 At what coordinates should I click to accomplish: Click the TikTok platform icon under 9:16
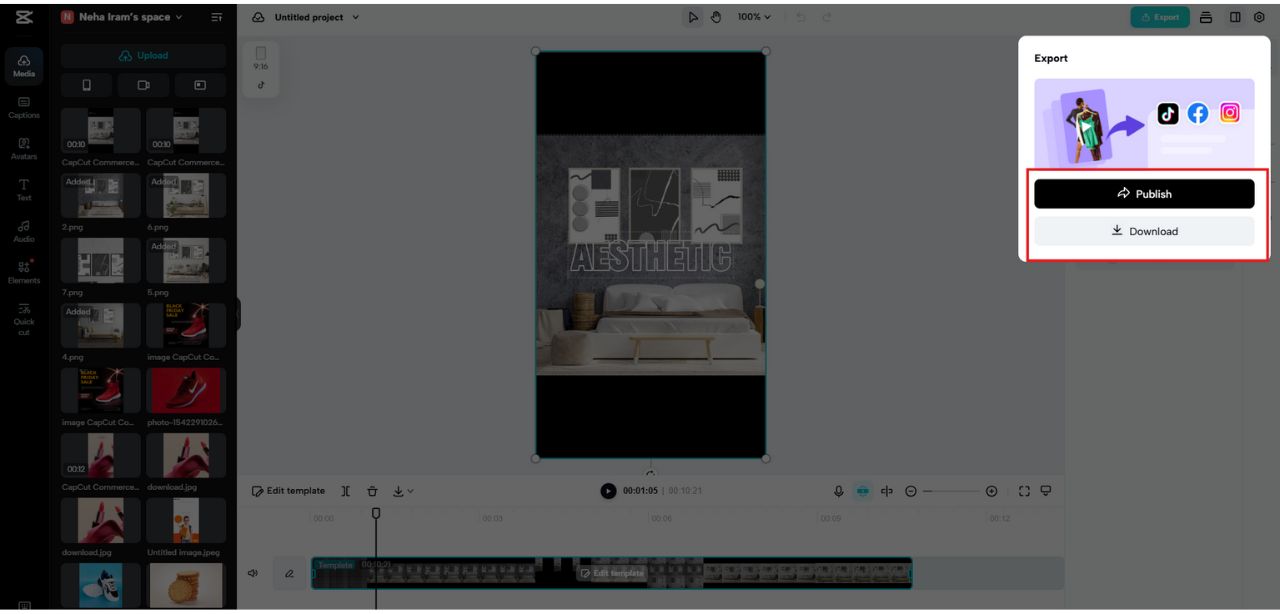[261, 85]
